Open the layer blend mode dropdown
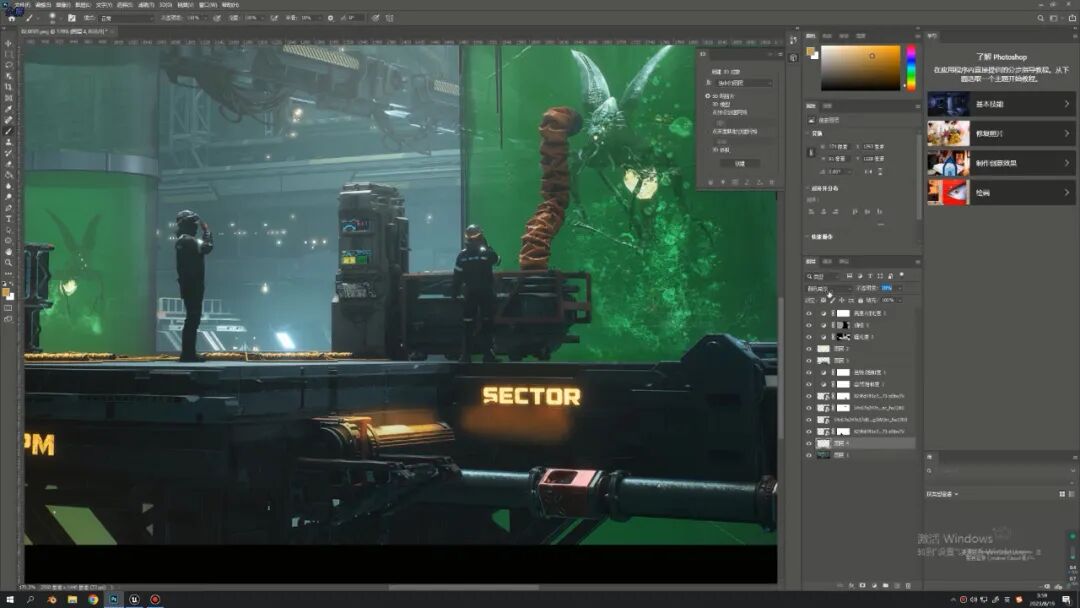1080x608 pixels. [x=829, y=288]
